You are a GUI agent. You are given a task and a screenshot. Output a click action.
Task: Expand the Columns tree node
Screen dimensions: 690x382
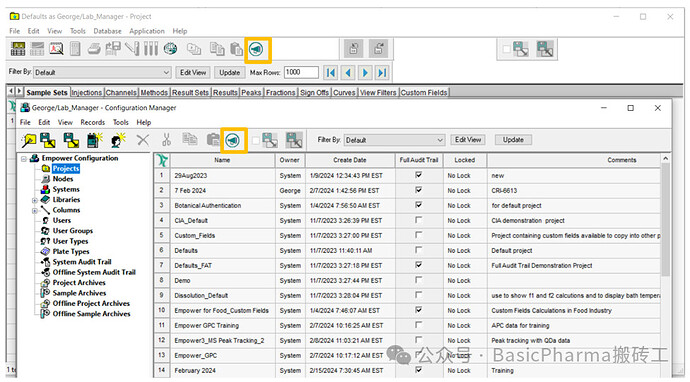coord(35,211)
